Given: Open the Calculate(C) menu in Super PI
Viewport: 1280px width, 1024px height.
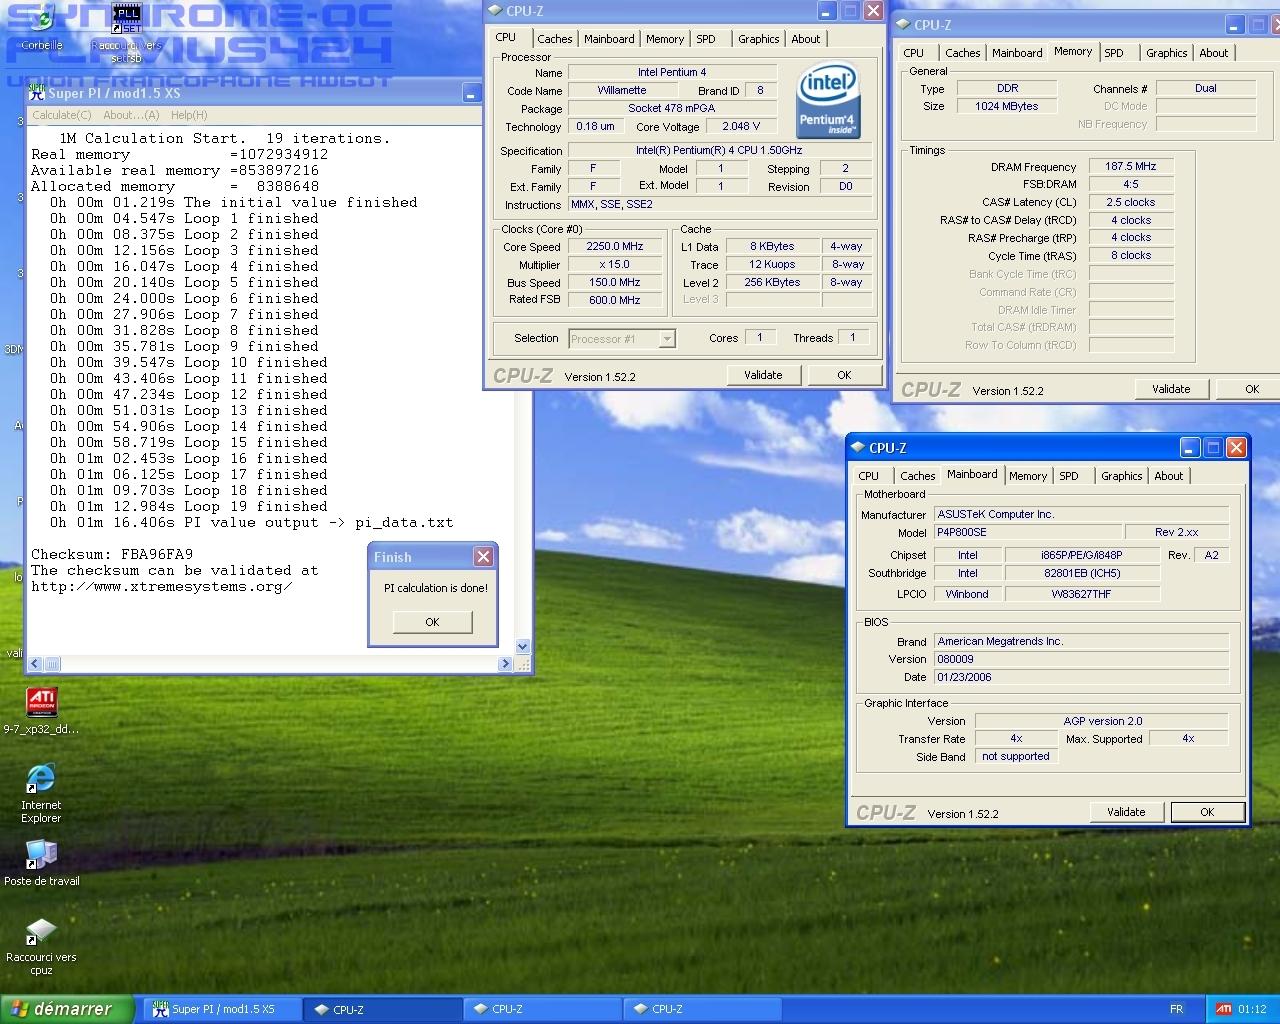Looking at the screenshot, I should click(x=62, y=115).
